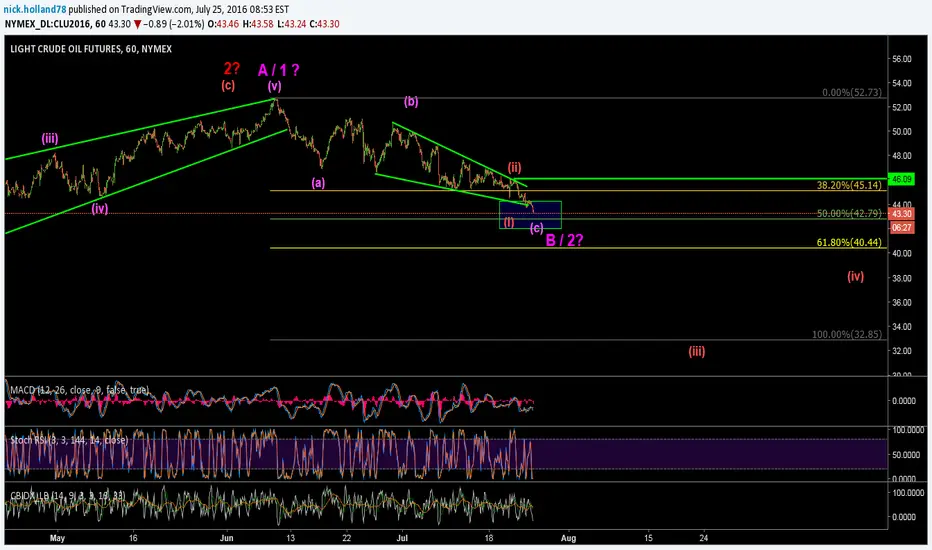The image size is (932, 550).
Task: Select the 61.80%(40.44) Fibonacci level label
Action: point(849,242)
